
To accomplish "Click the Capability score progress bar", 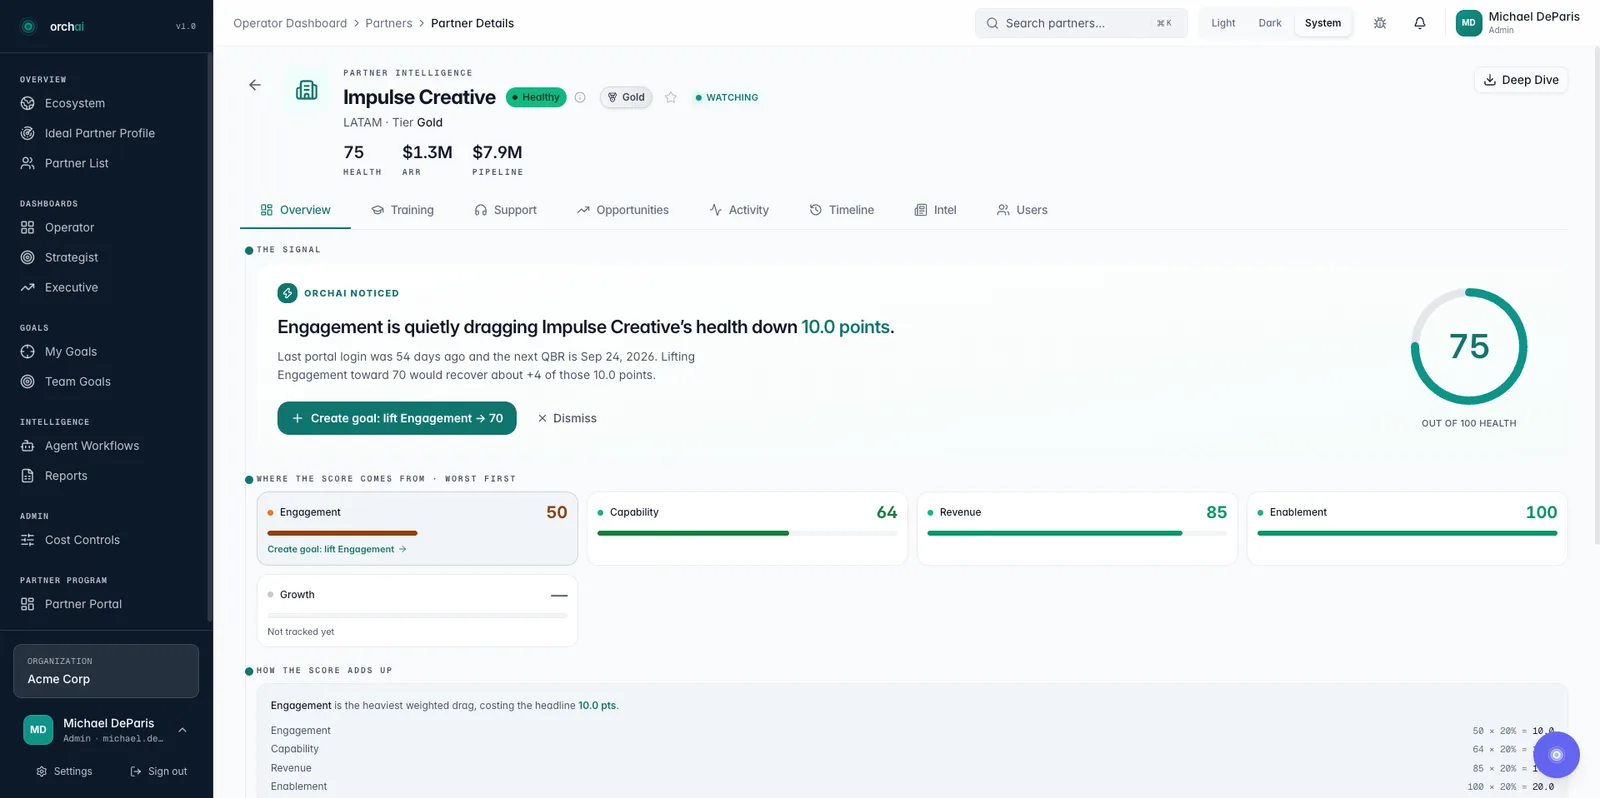I will [x=747, y=534].
